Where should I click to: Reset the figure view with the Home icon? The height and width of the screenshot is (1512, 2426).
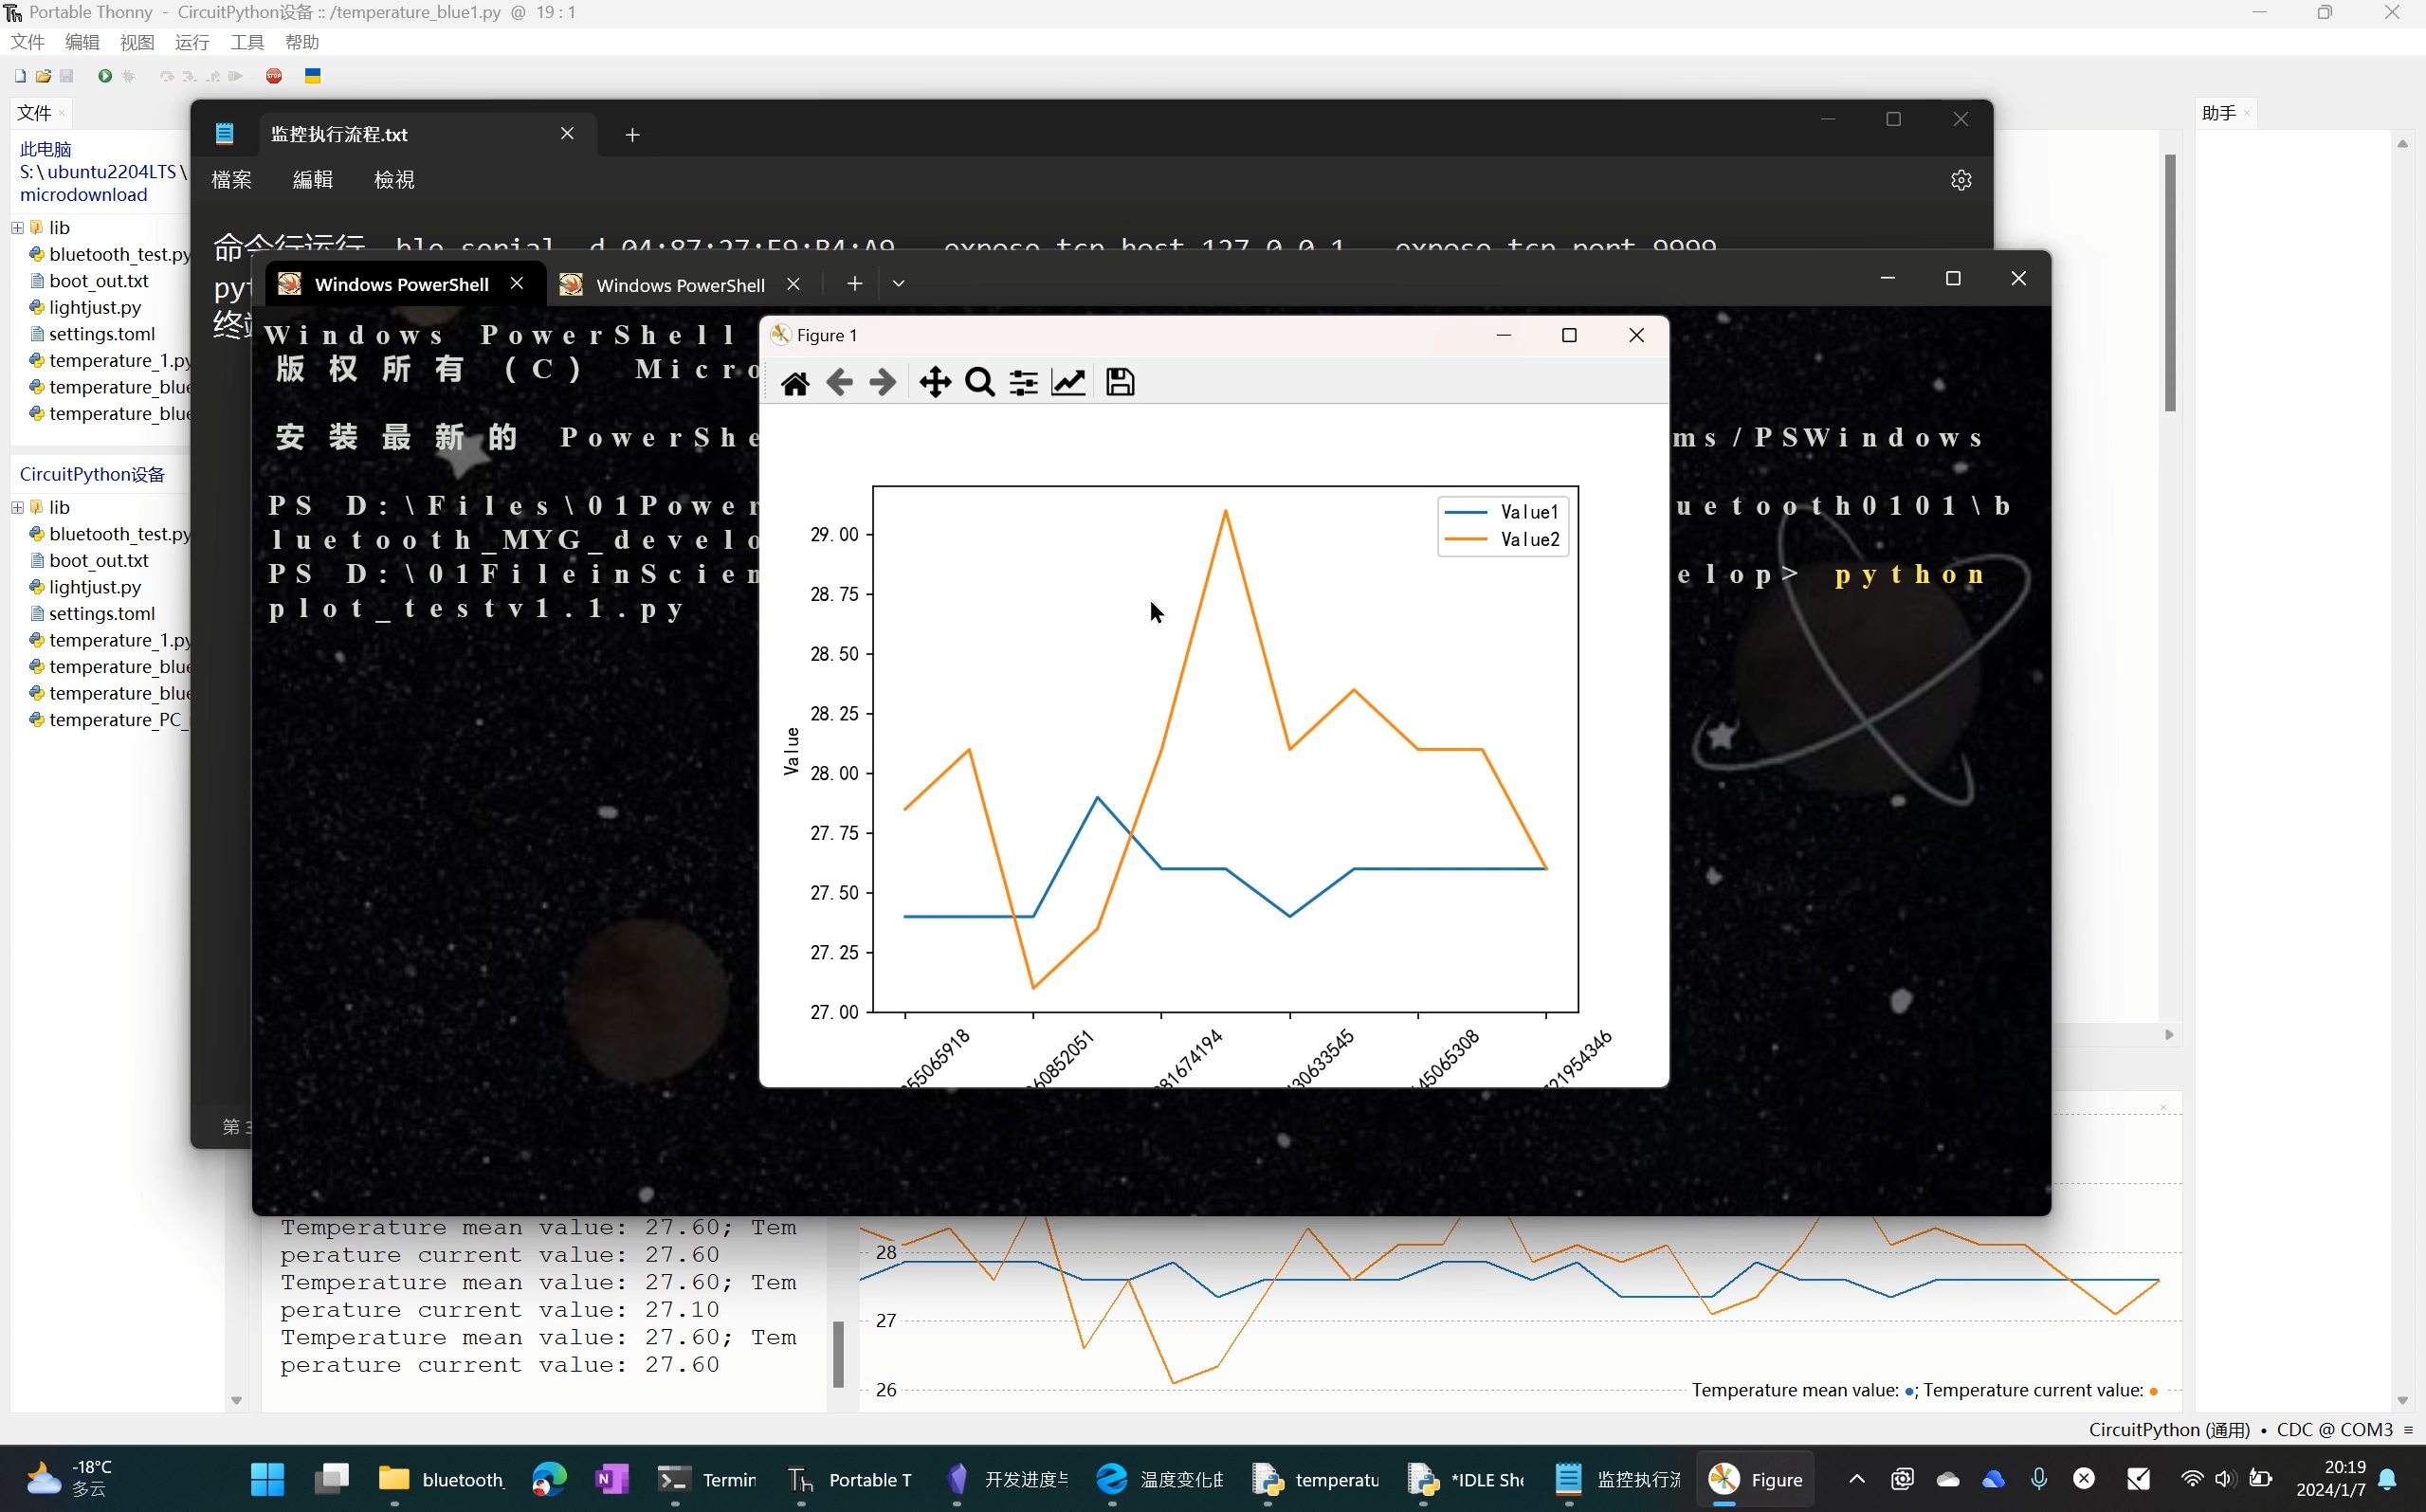coord(795,383)
